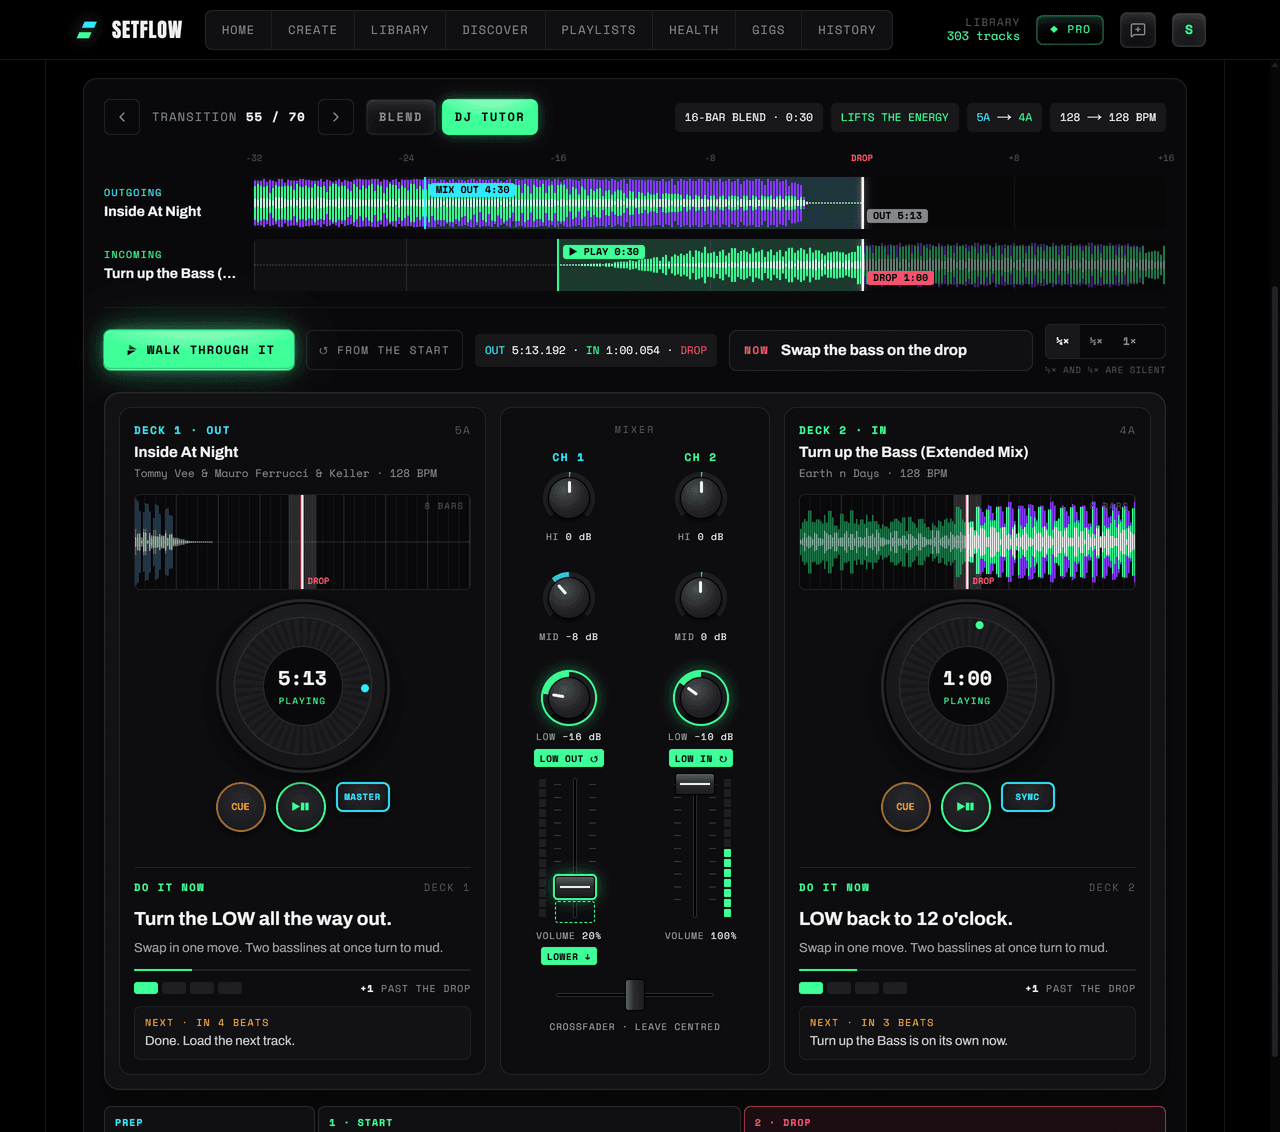Select quarter-speed ¼× playback
Screen dimensions: 1280x1132
point(1063,342)
